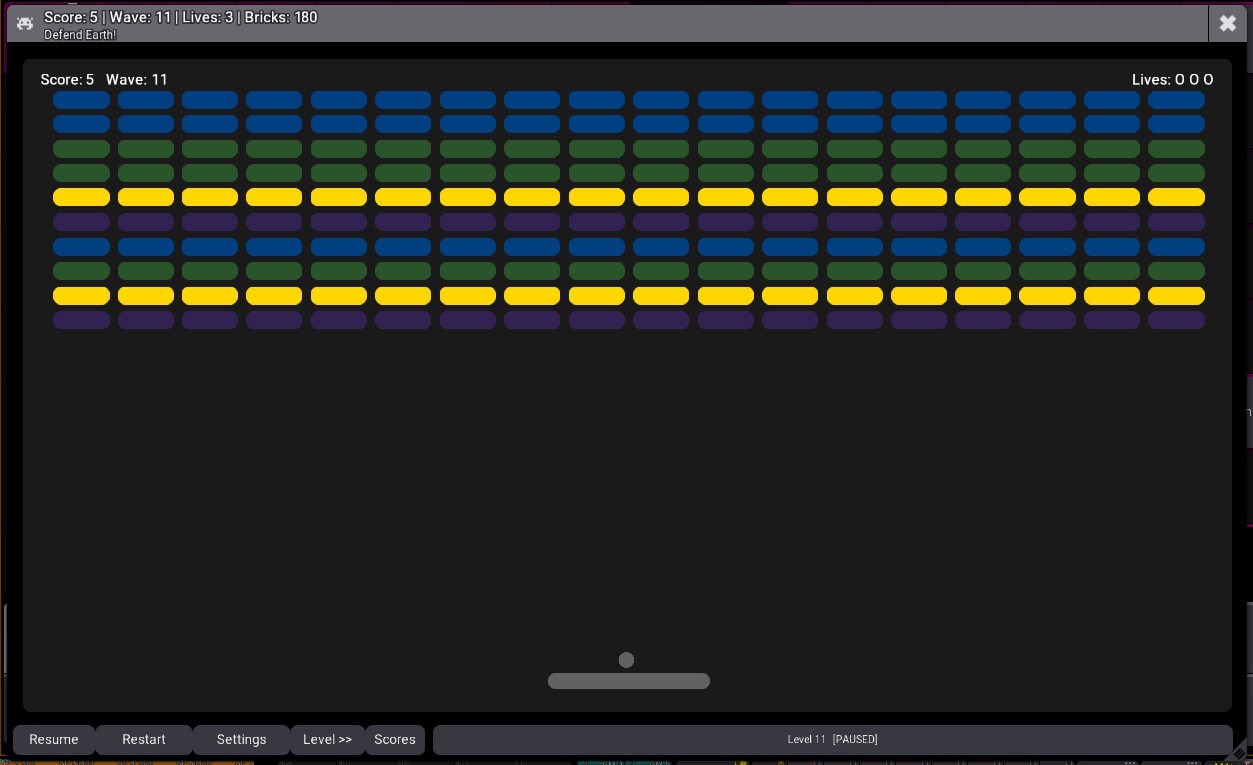Click the gray ball above the paddle
This screenshot has height=765, width=1253.
tap(626, 660)
